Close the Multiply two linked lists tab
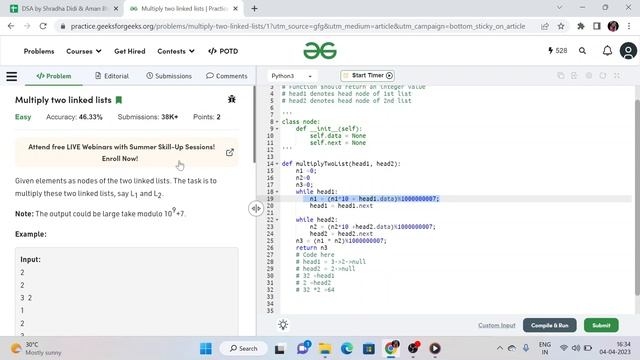The width and height of the screenshot is (640, 360). 236,9
